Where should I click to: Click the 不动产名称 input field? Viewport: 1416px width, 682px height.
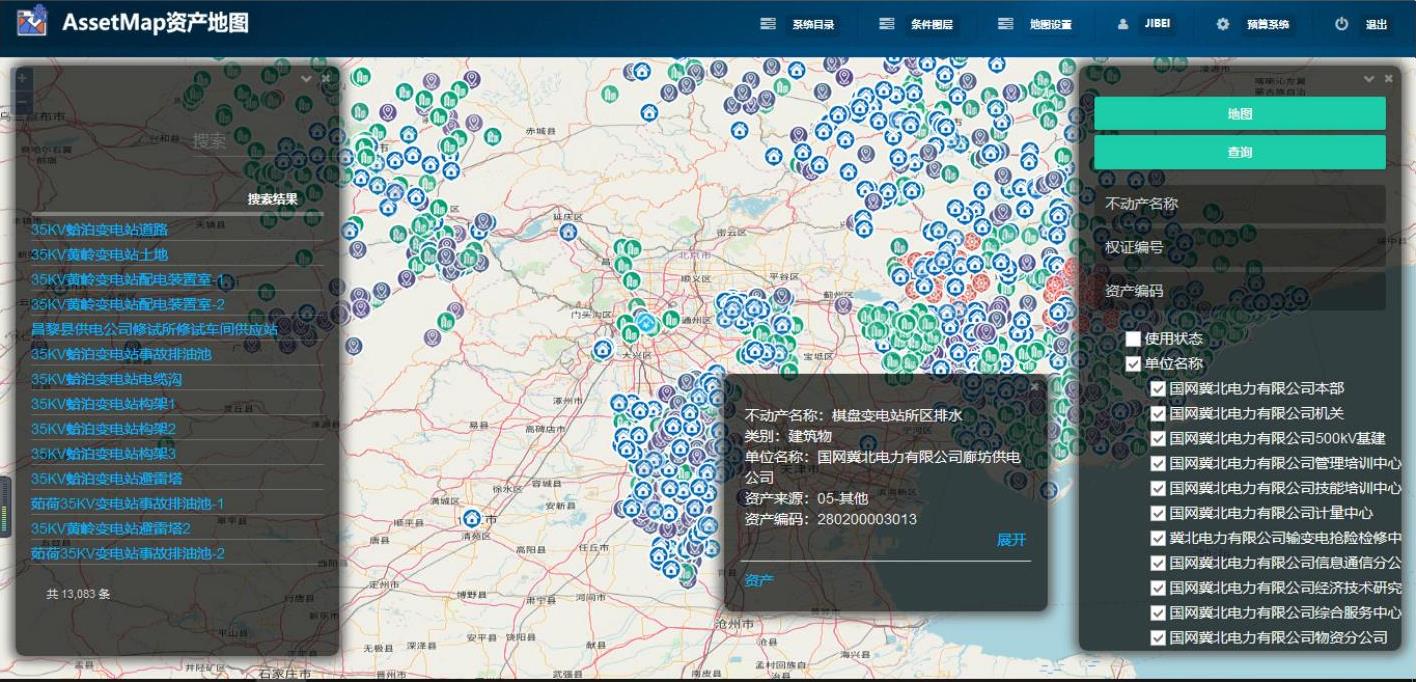click(1240, 204)
